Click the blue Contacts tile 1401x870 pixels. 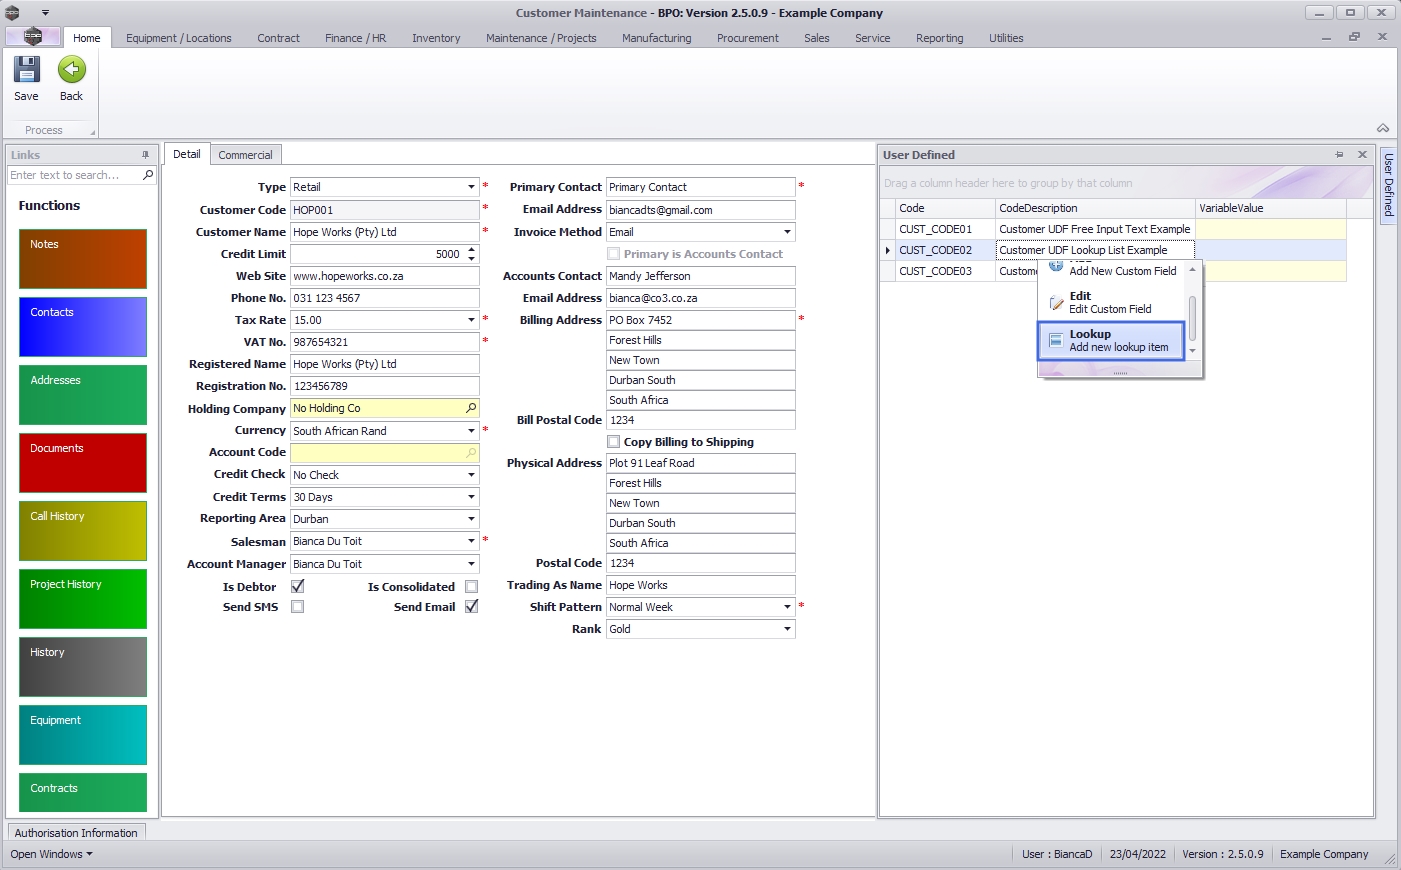[x=83, y=327]
